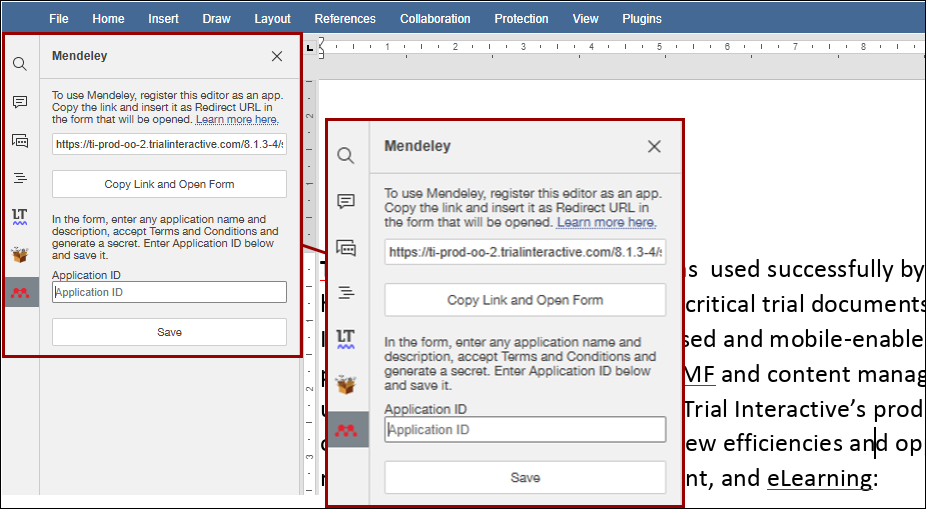Image resolution: width=926 pixels, height=509 pixels.
Task: Click Save button in the enlarged Mendeley callout
Action: [x=525, y=478]
